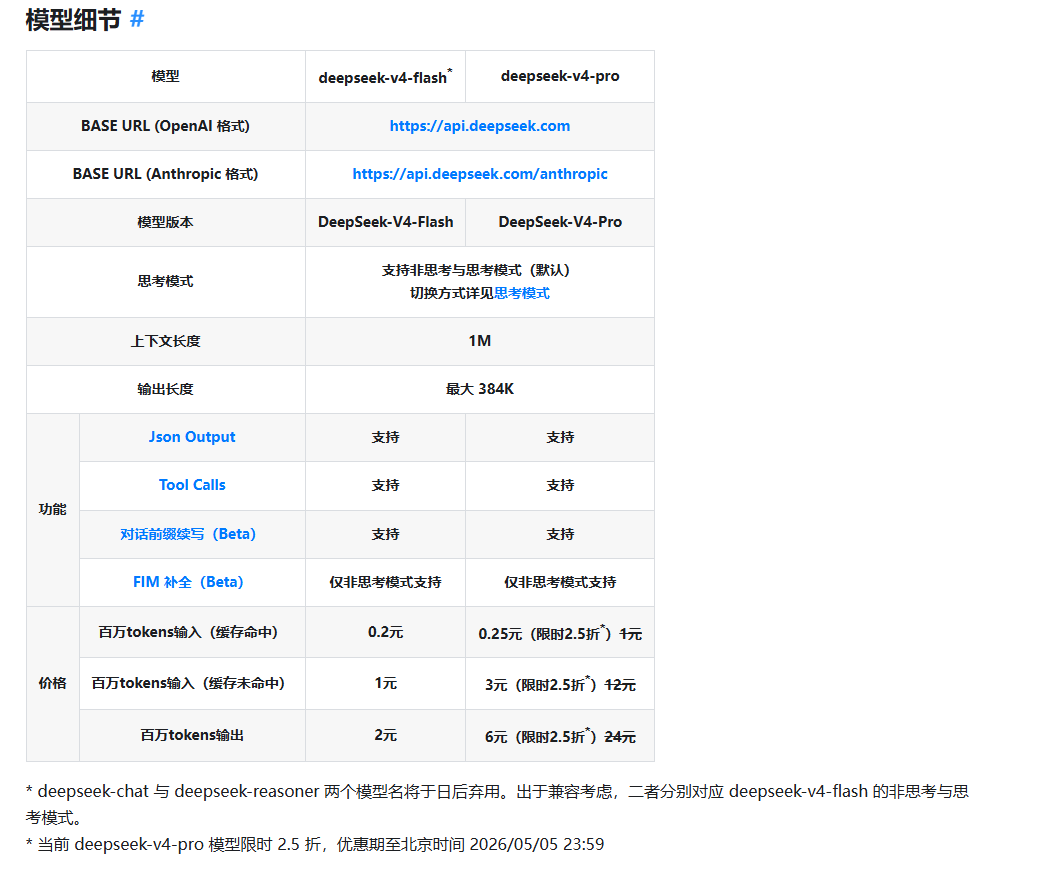Click the 模型版本 row label
The height and width of the screenshot is (881, 1044).
(x=165, y=222)
